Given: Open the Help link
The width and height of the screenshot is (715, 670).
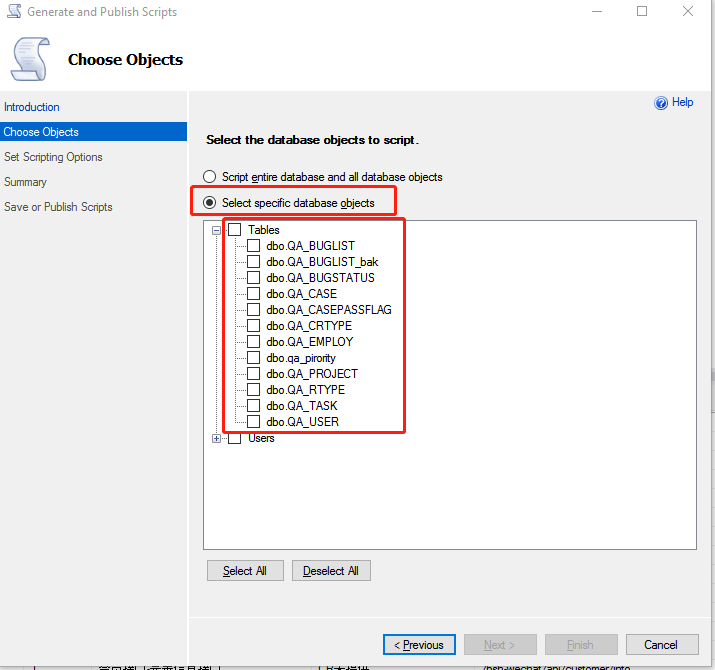Looking at the screenshot, I should pos(682,102).
